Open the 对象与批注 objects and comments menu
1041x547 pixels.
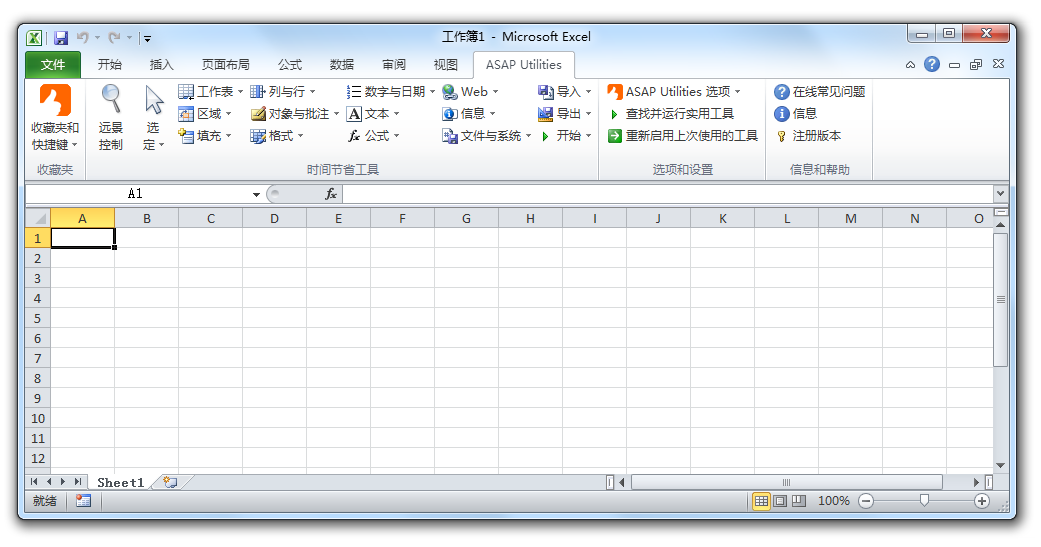pos(295,114)
